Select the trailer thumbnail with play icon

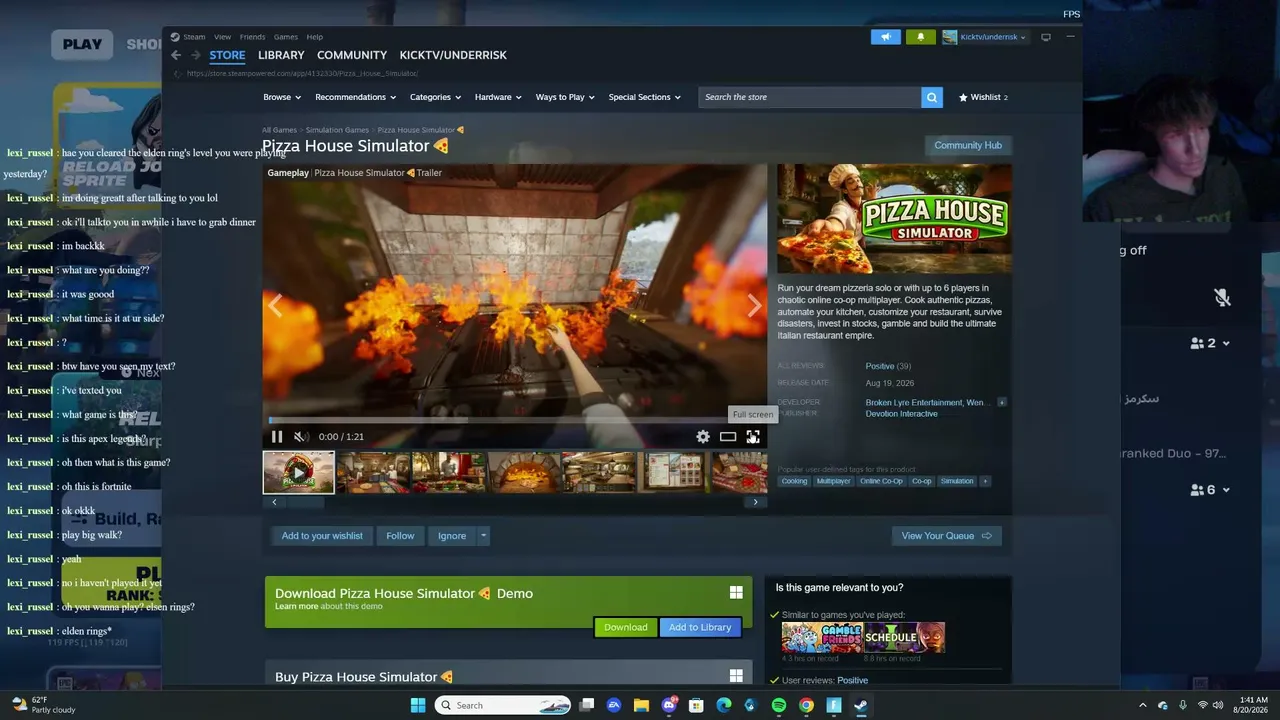pyautogui.click(x=299, y=472)
